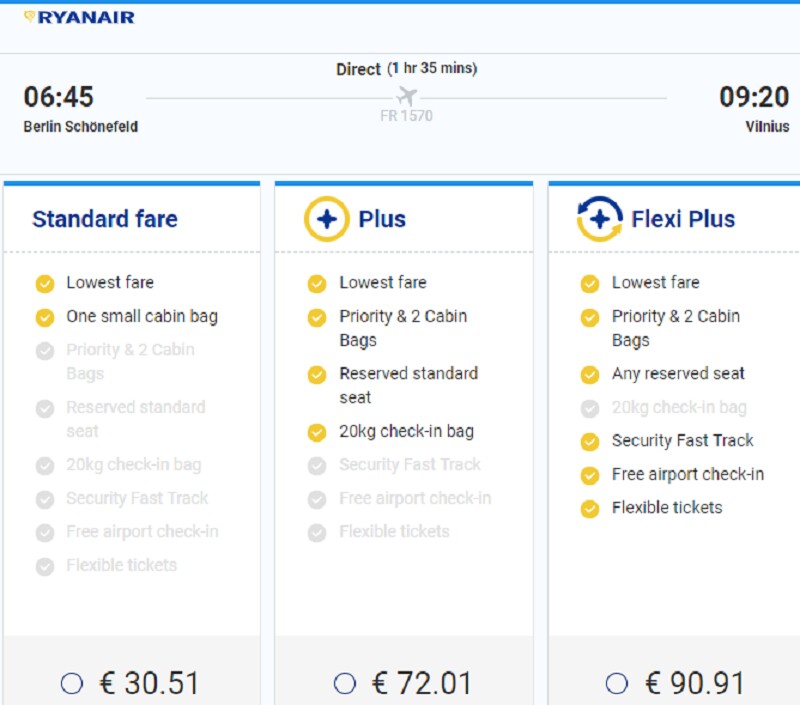The width and height of the screenshot is (800, 705).
Task: Click the Plus fare heading text
Action: [x=382, y=219]
